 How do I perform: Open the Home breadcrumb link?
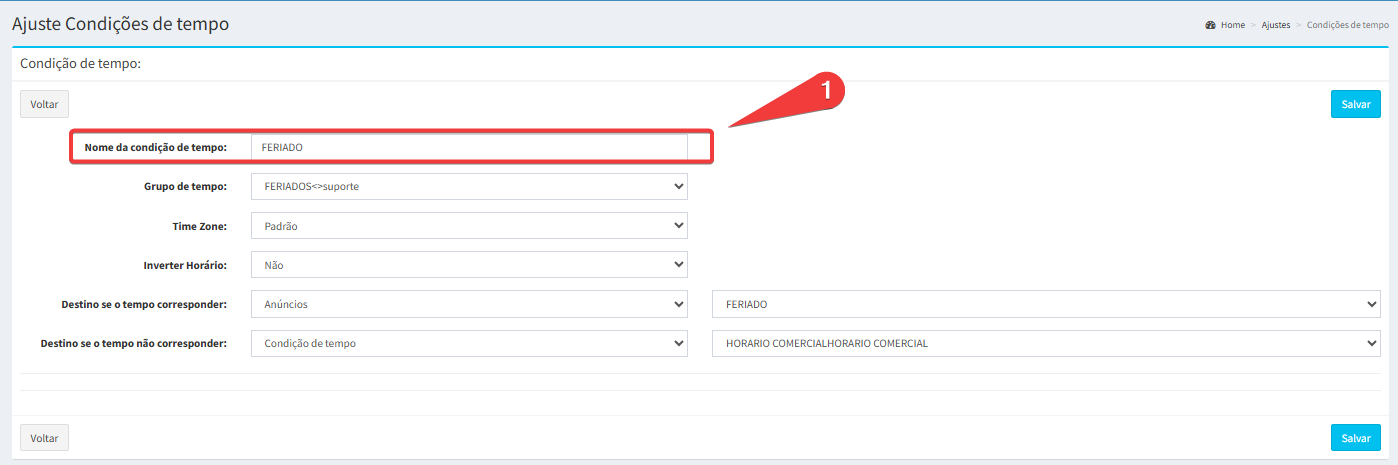point(1232,25)
